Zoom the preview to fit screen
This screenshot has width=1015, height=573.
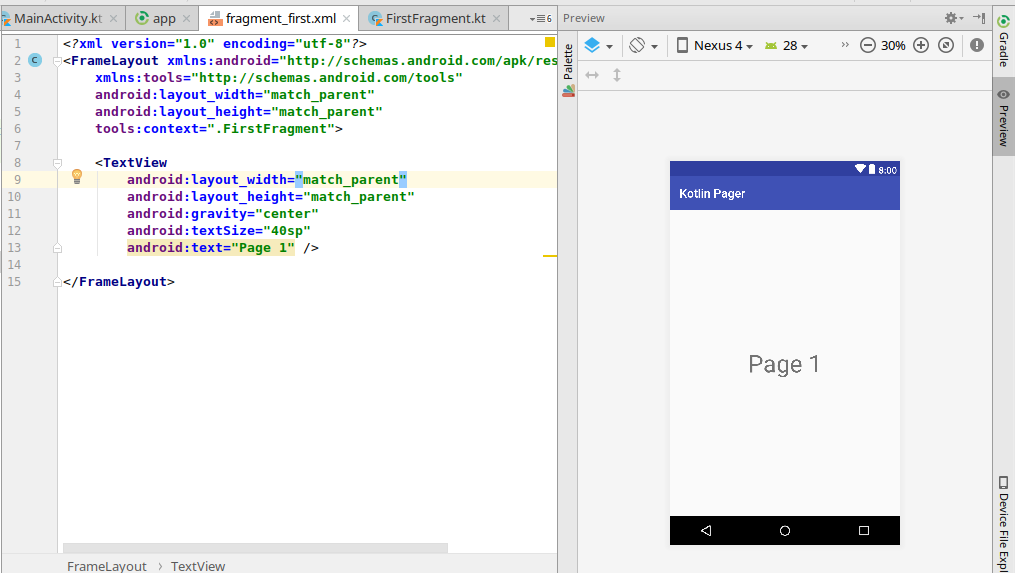[x=946, y=45]
